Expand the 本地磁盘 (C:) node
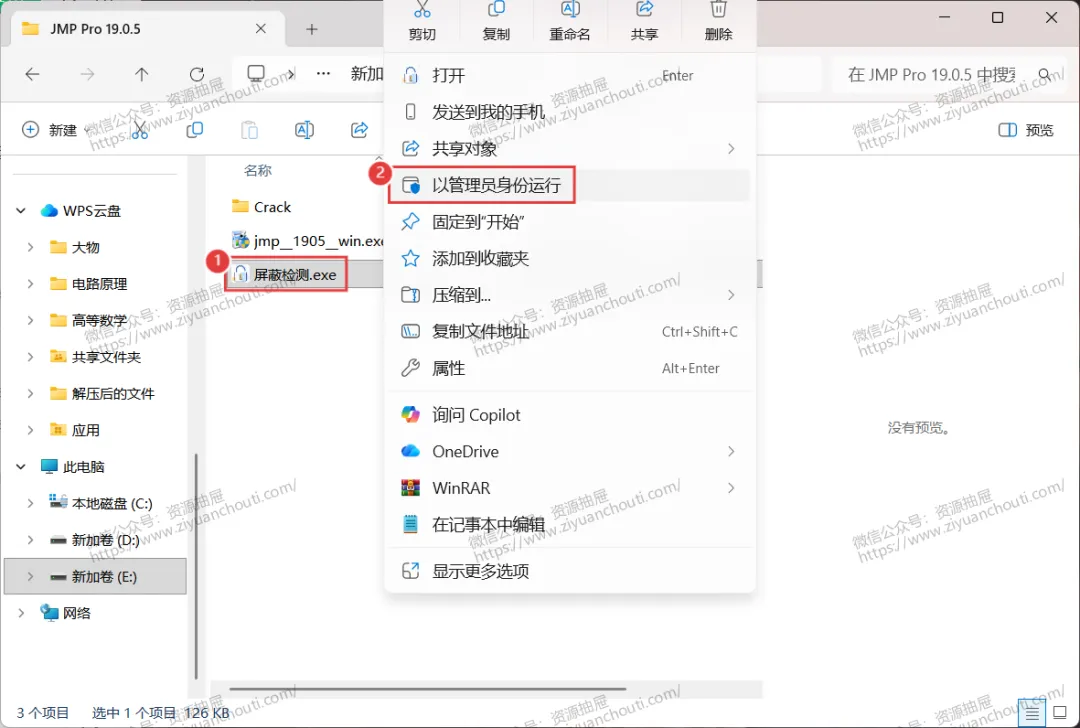Image resolution: width=1080 pixels, height=728 pixels. (30, 503)
